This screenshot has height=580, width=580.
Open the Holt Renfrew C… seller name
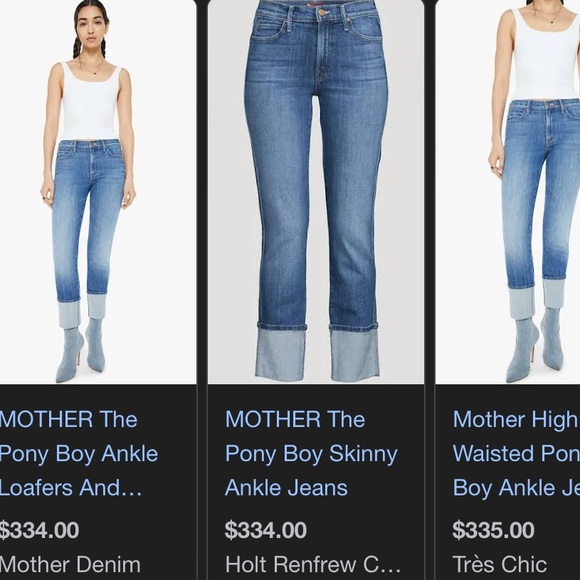click(313, 564)
